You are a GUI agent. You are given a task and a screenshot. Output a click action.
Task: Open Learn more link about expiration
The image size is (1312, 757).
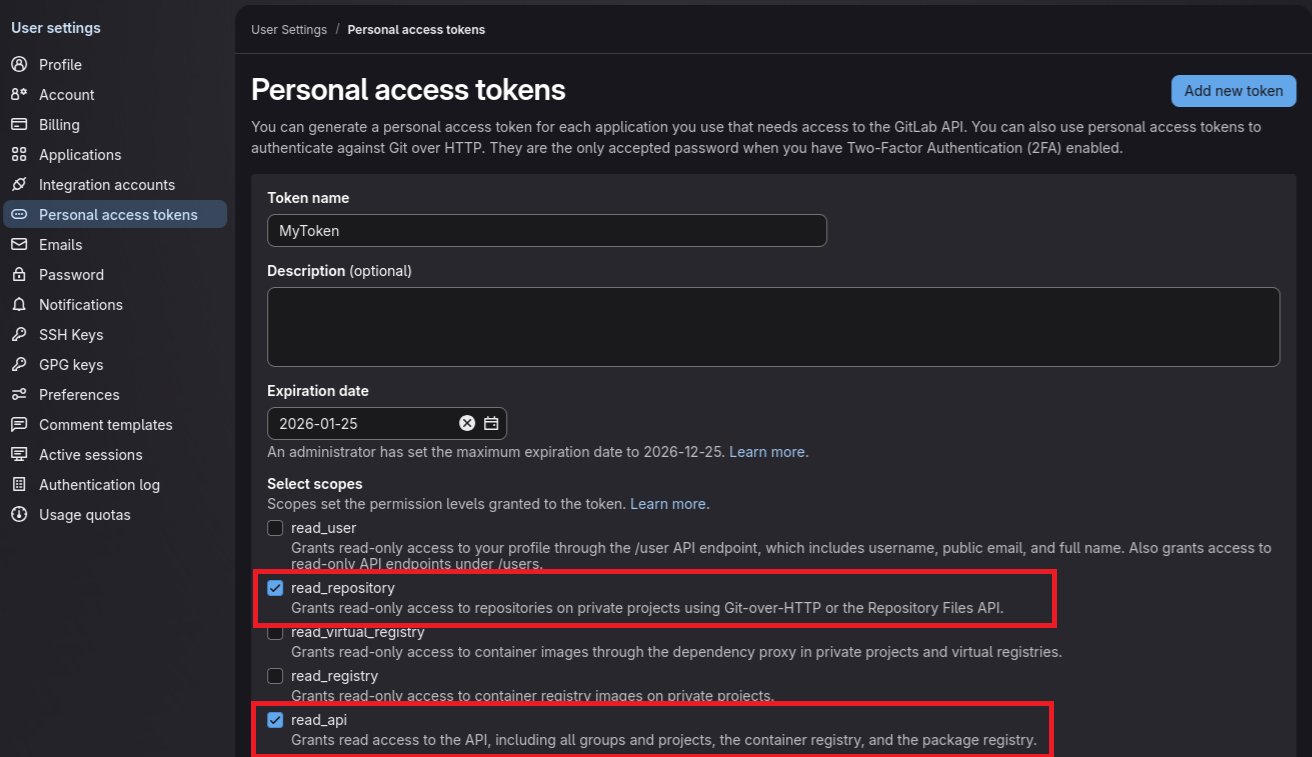[x=767, y=452]
